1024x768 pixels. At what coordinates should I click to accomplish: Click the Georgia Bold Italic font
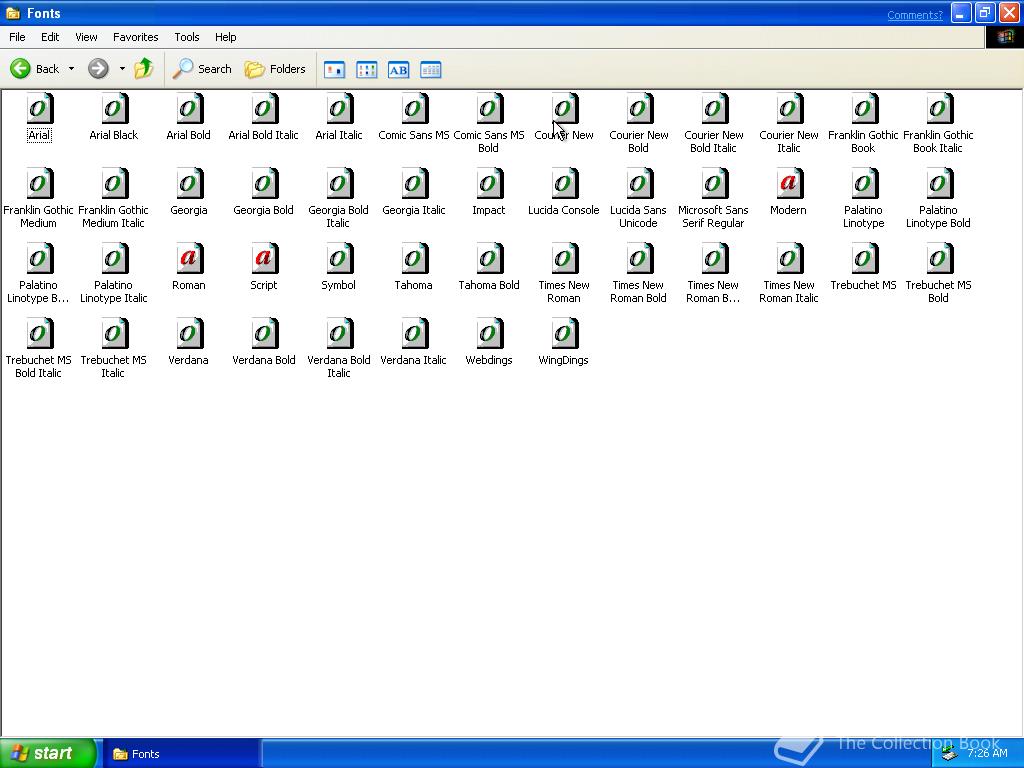(338, 184)
